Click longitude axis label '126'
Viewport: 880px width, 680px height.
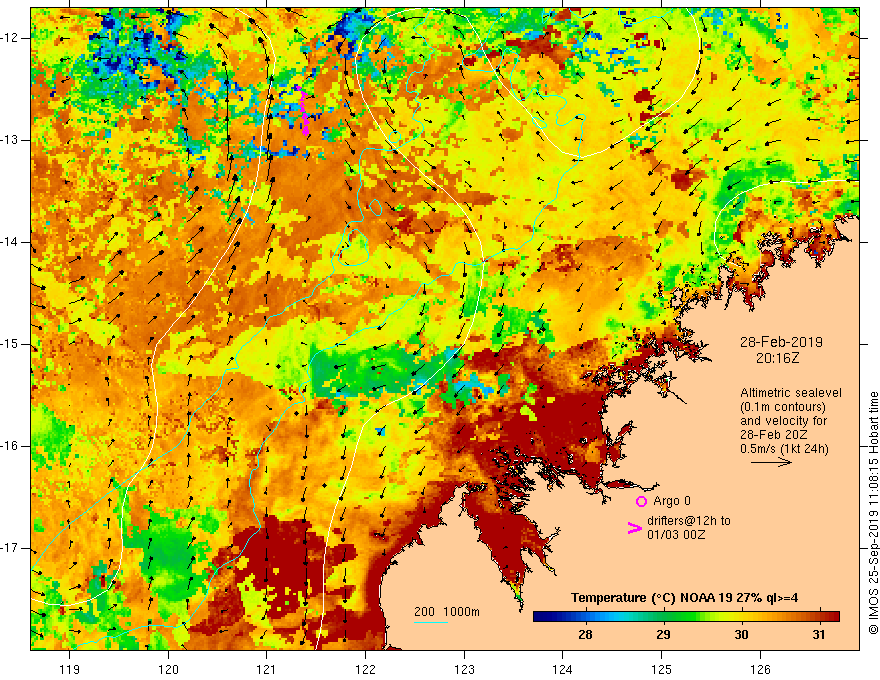[760, 669]
